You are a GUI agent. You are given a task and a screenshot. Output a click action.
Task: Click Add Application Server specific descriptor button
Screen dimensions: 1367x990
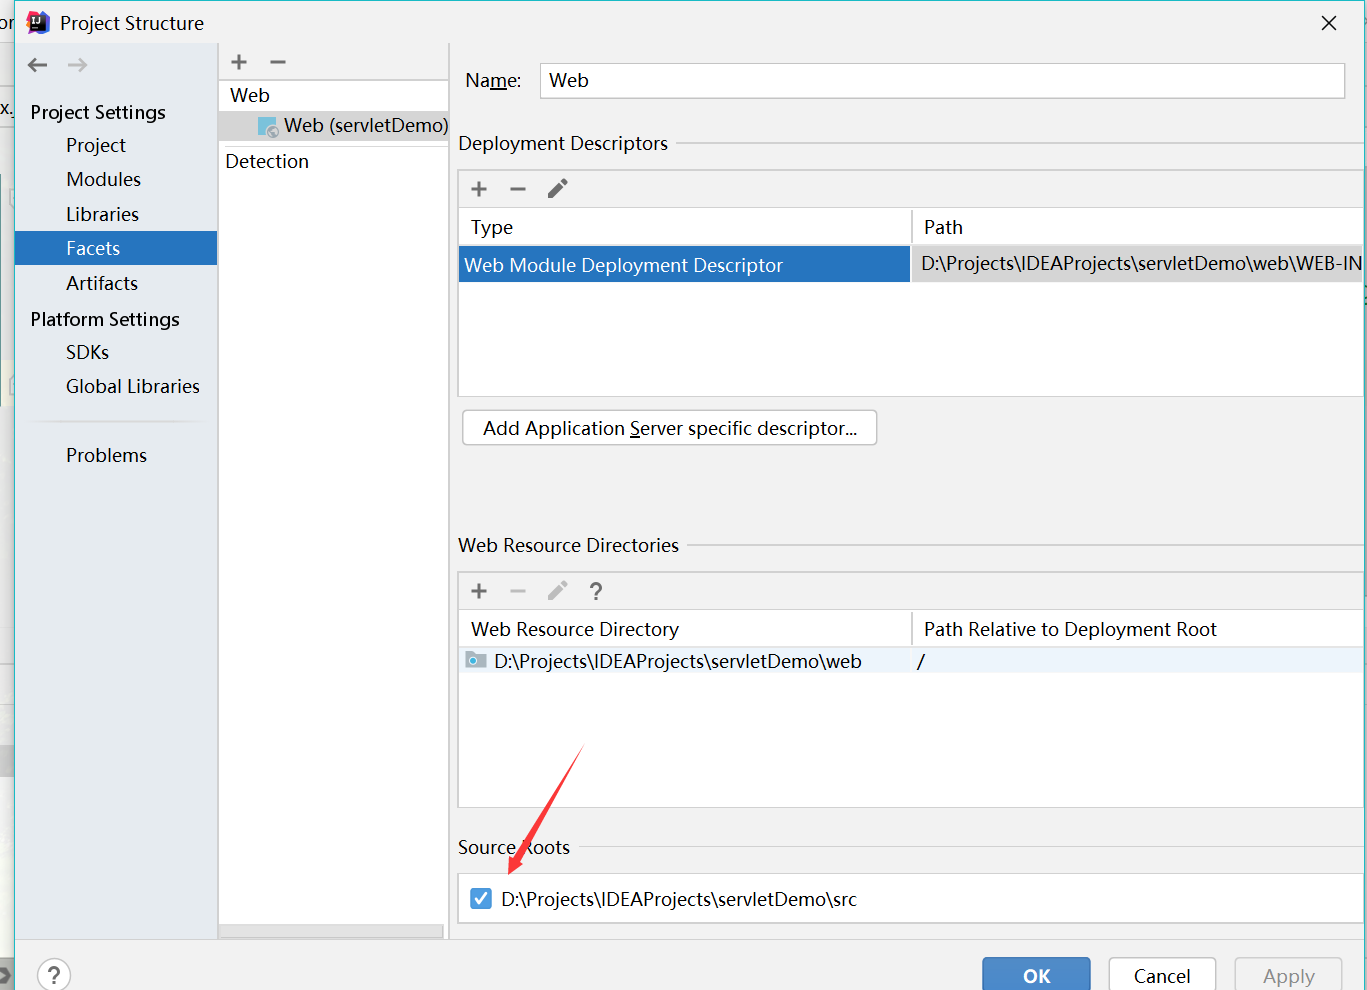tap(668, 428)
